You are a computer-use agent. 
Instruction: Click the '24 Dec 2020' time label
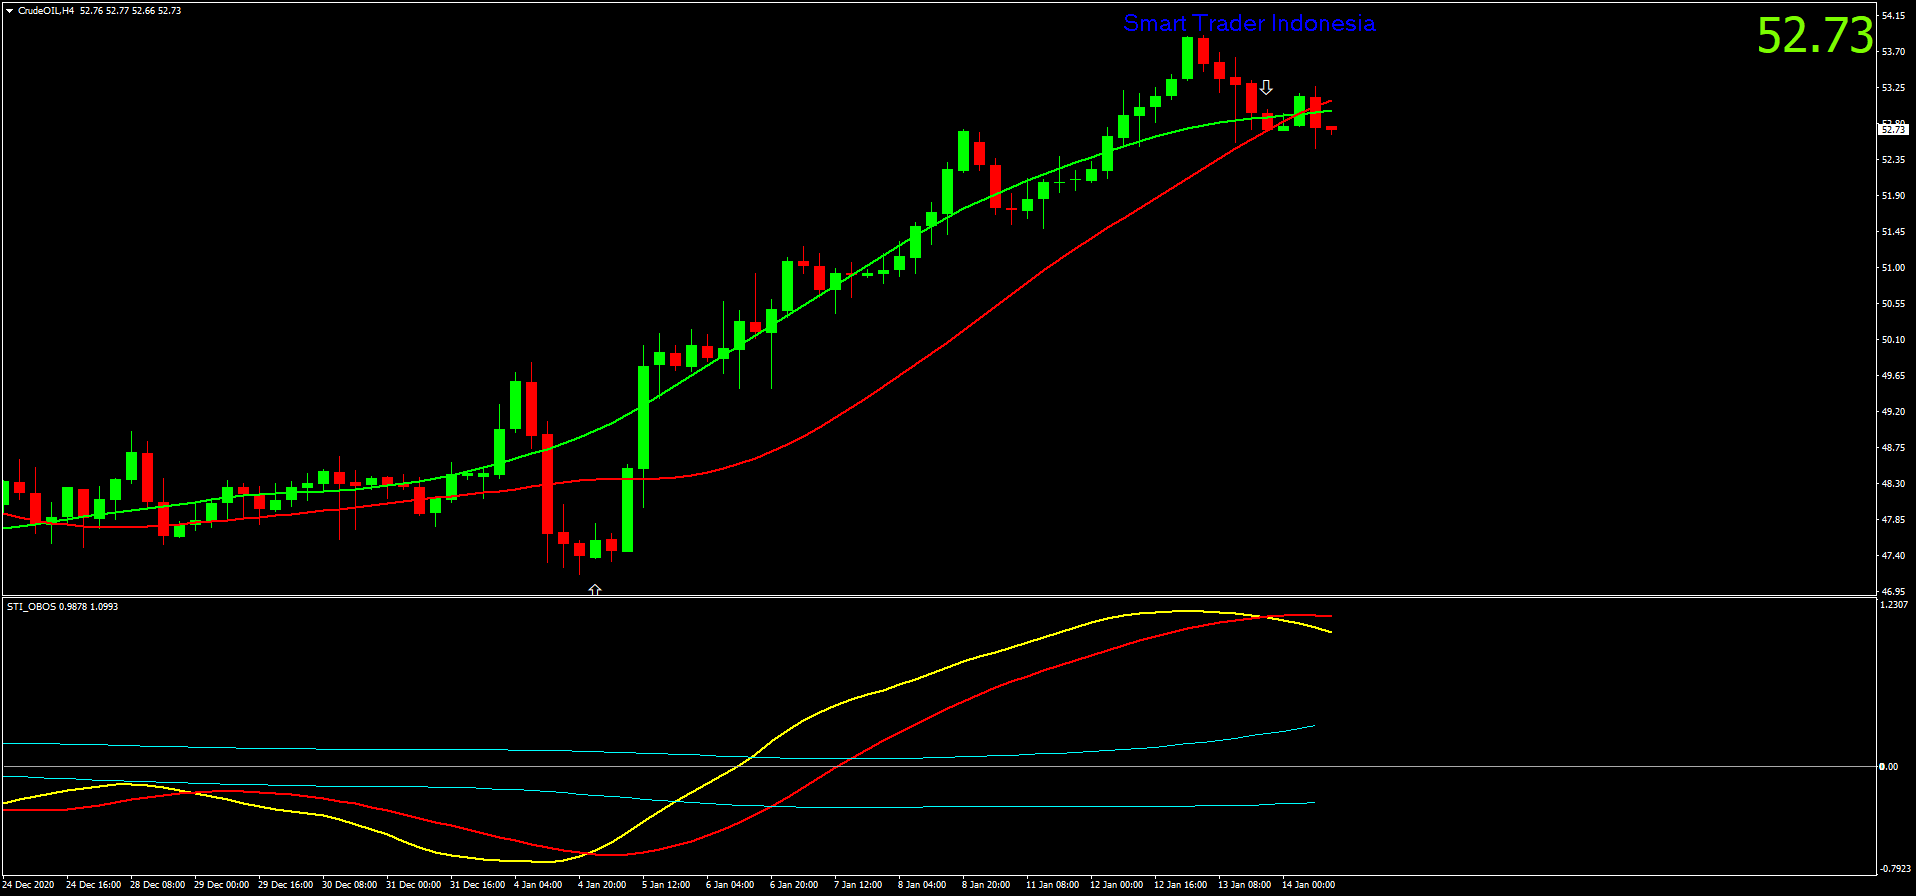click(28, 885)
